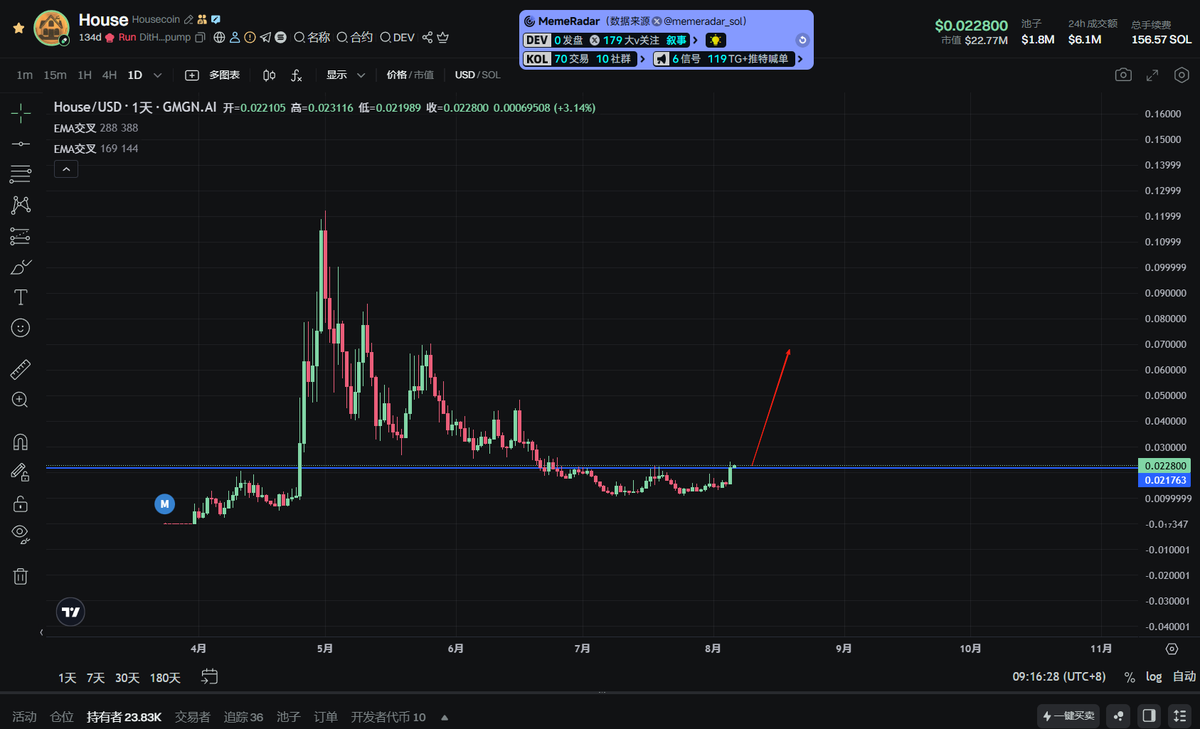1200x729 pixels.
Task: Switch to the 持有者 23.83K holders tab
Action: [x=124, y=717]
